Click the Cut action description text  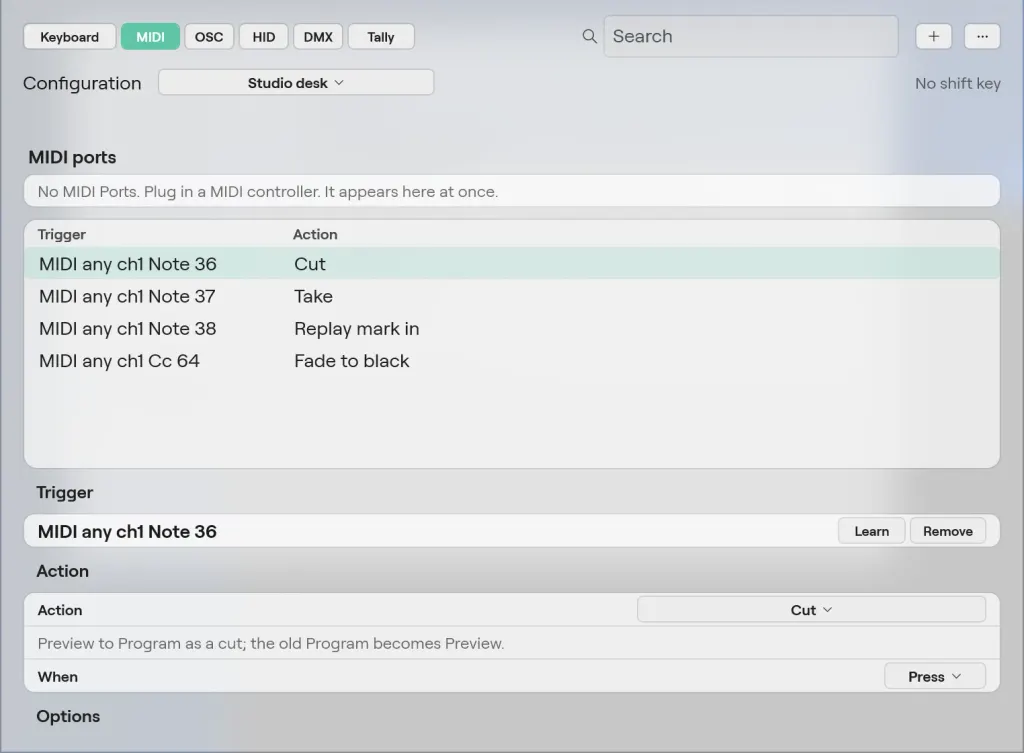pos(270,643)
